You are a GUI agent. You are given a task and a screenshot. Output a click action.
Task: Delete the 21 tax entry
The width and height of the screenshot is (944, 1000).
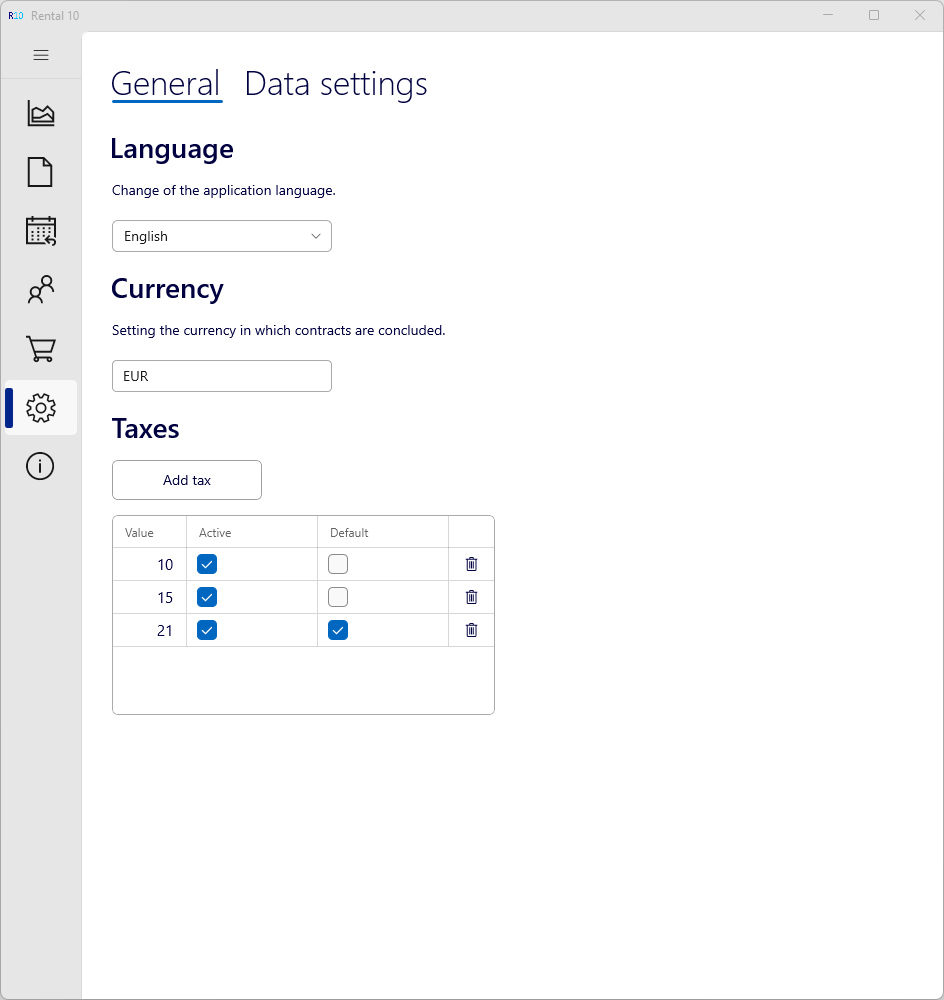coord(472,630)
